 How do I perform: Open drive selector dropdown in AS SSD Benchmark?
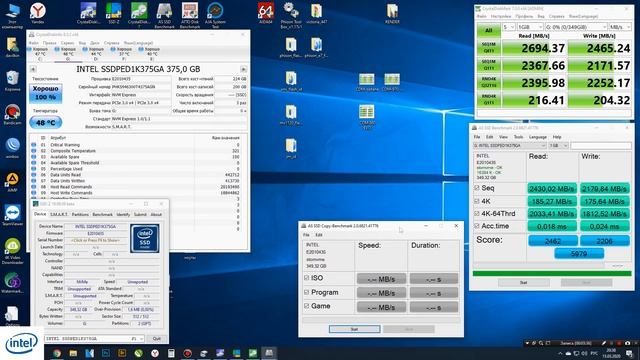(x=509, y=146)
